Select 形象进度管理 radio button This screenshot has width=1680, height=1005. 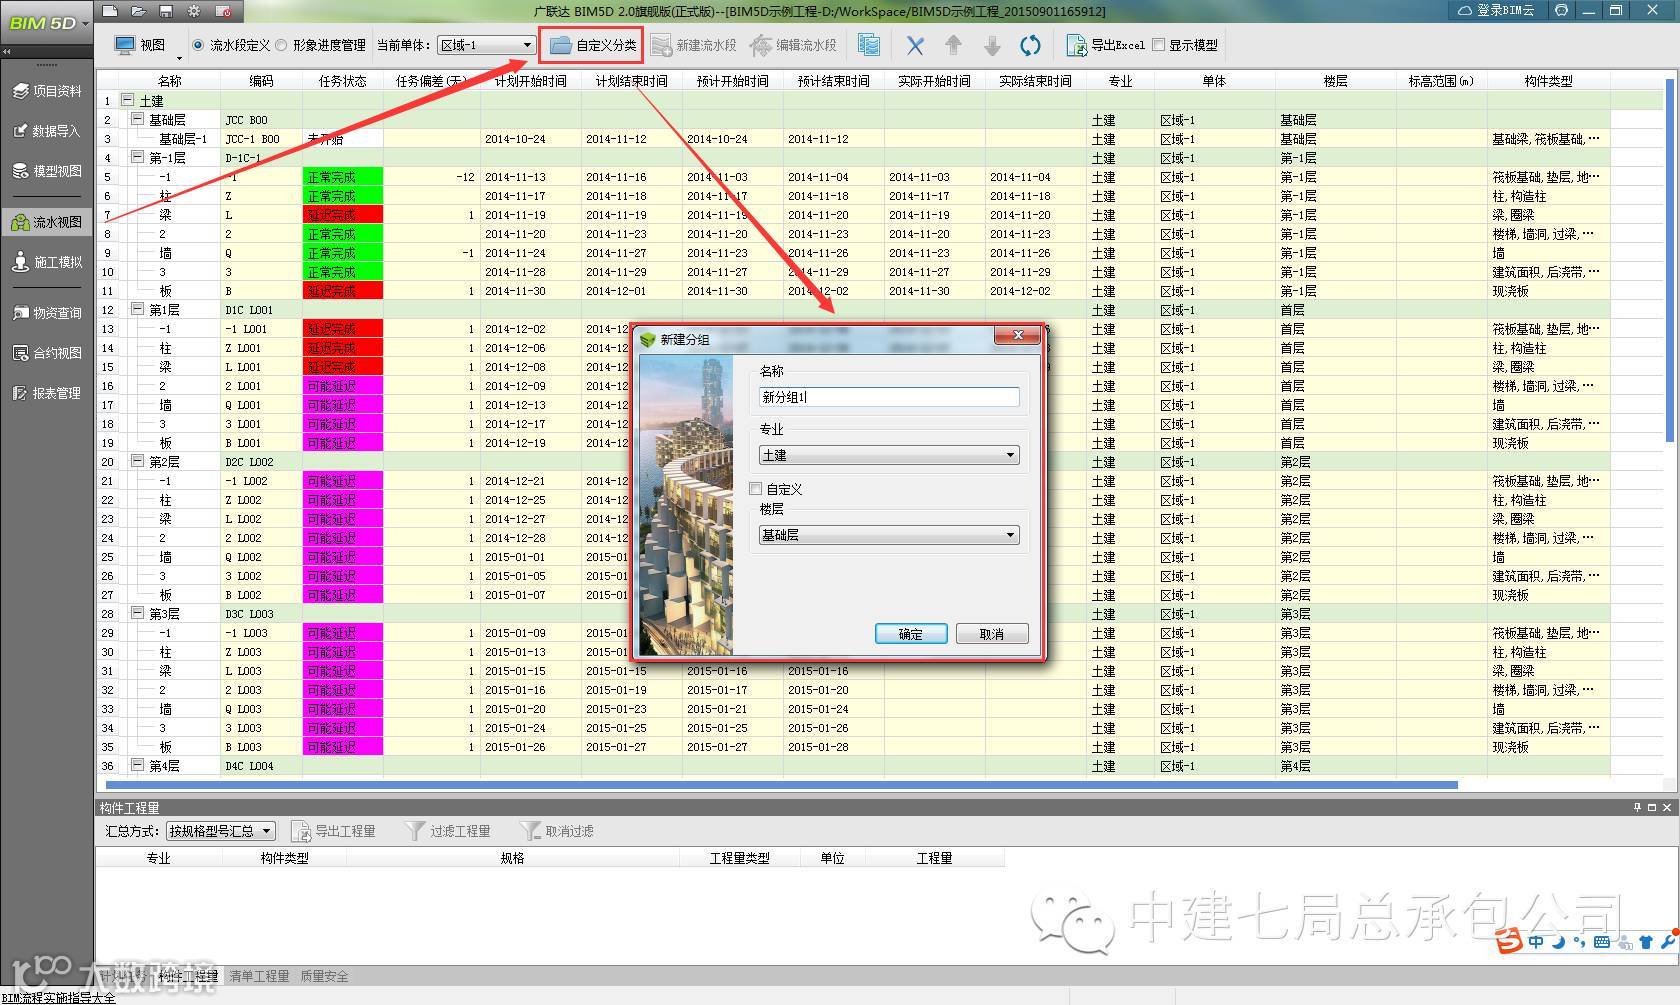click(281, 45)
